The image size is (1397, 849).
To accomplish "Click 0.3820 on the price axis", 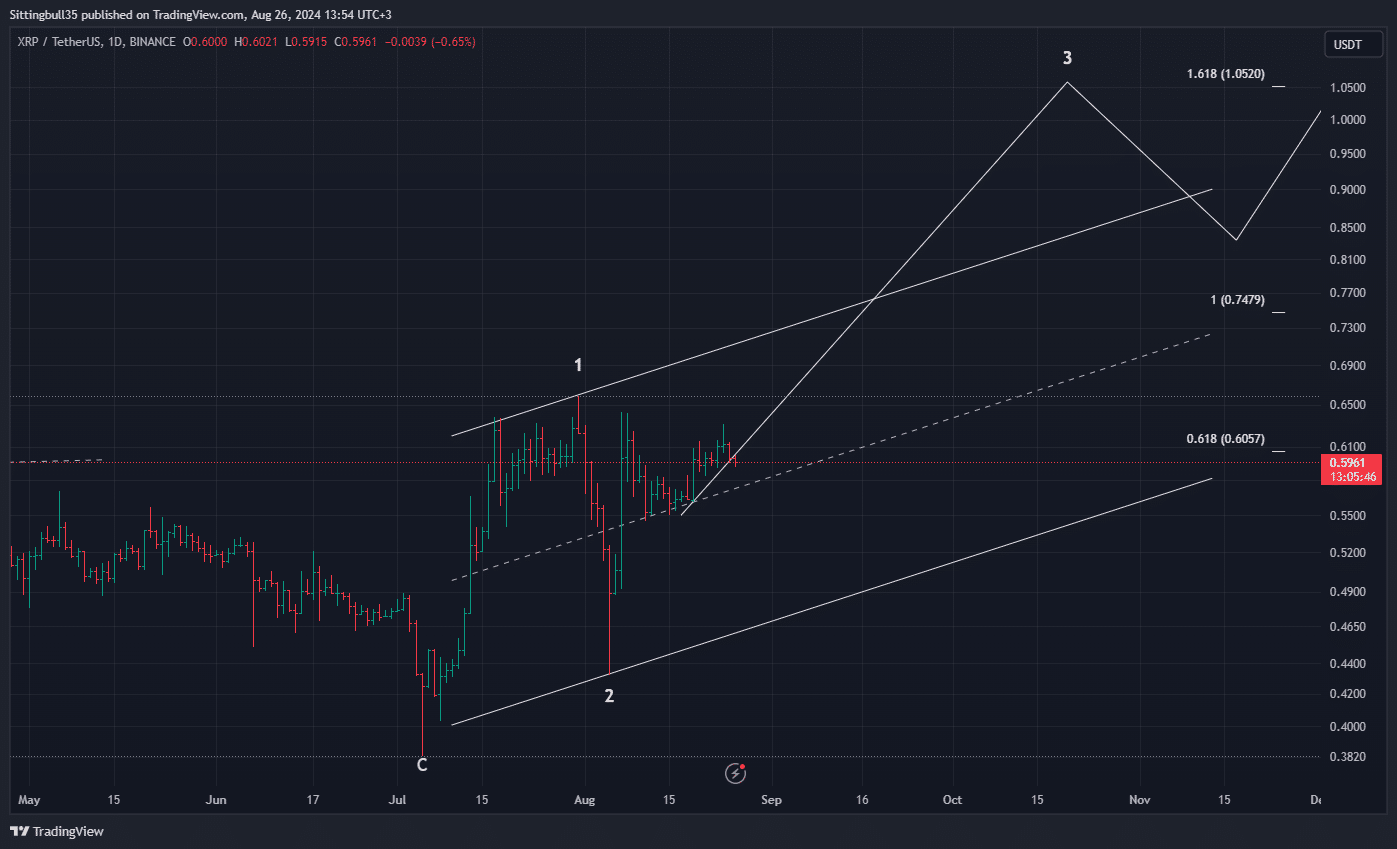I will coord(1348,757).
